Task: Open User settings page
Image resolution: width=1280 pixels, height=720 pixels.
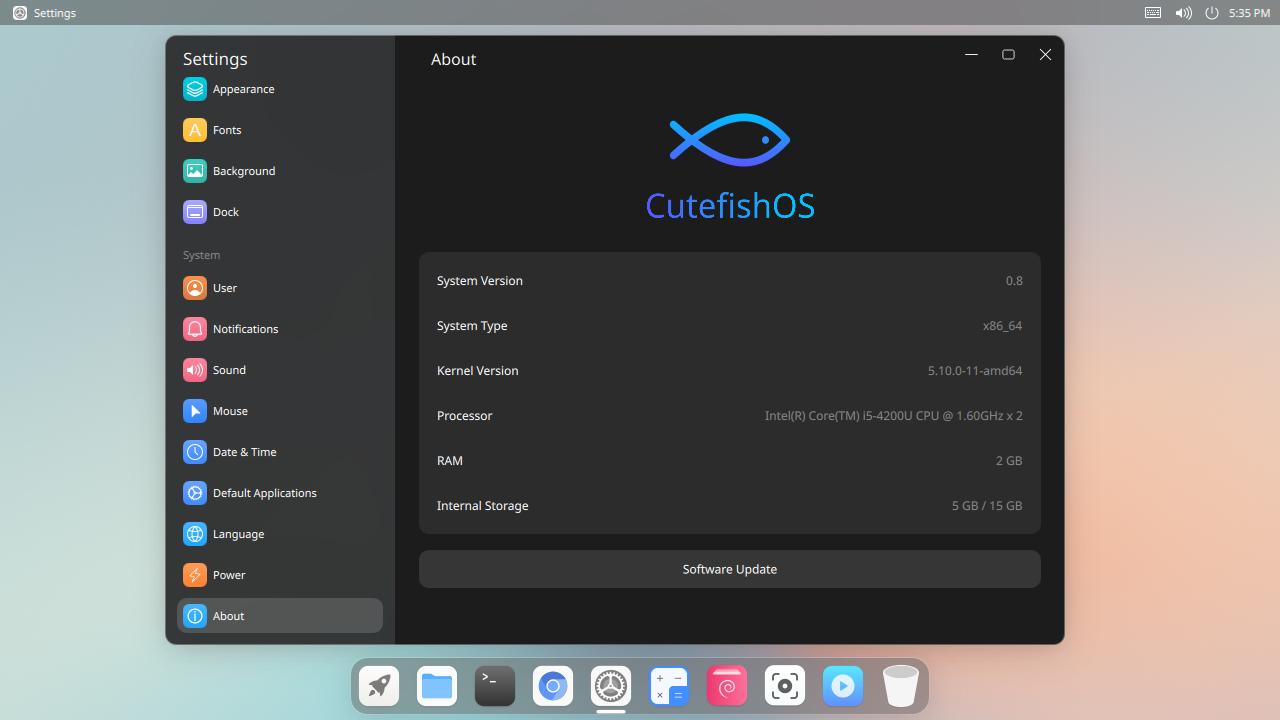Action: pos(280,288)
